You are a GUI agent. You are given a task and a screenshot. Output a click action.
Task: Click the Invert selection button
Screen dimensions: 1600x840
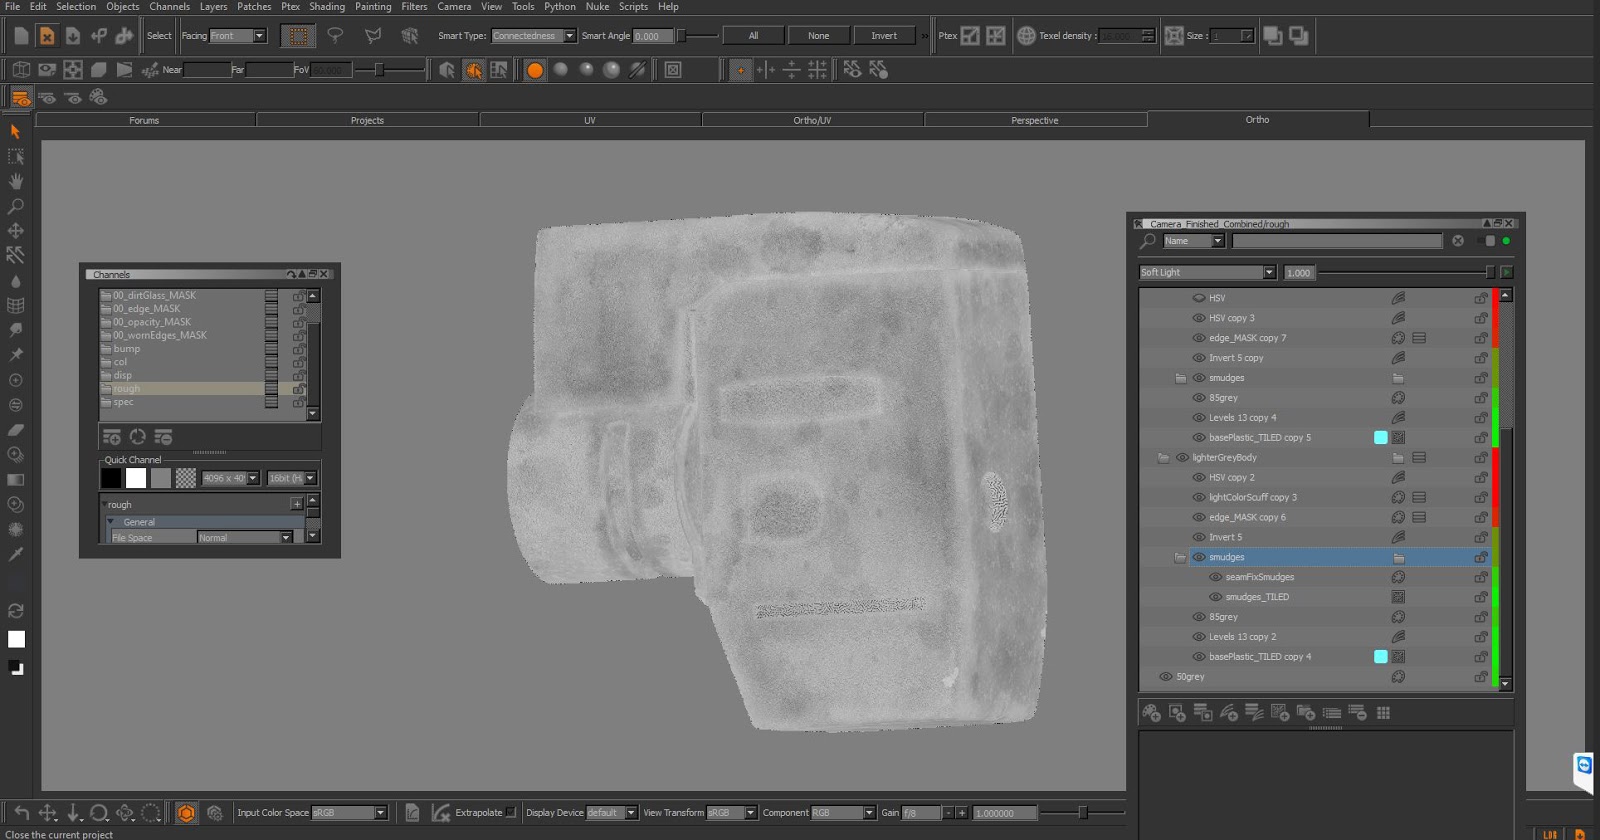coord(883,36)
